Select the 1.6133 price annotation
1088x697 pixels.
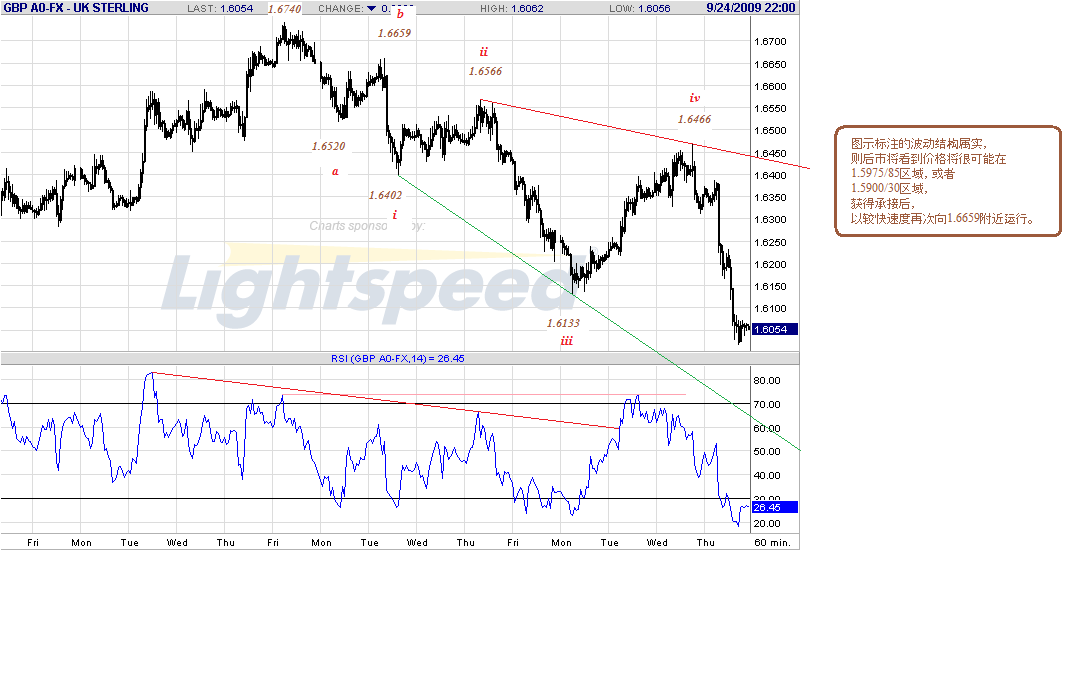coord(563,323)
